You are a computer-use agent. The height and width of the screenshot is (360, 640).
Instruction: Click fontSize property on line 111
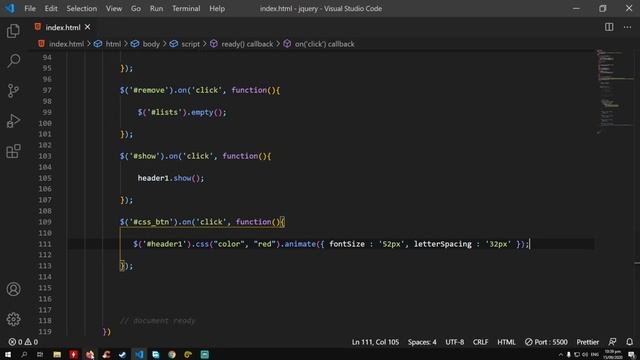[347, 244]
